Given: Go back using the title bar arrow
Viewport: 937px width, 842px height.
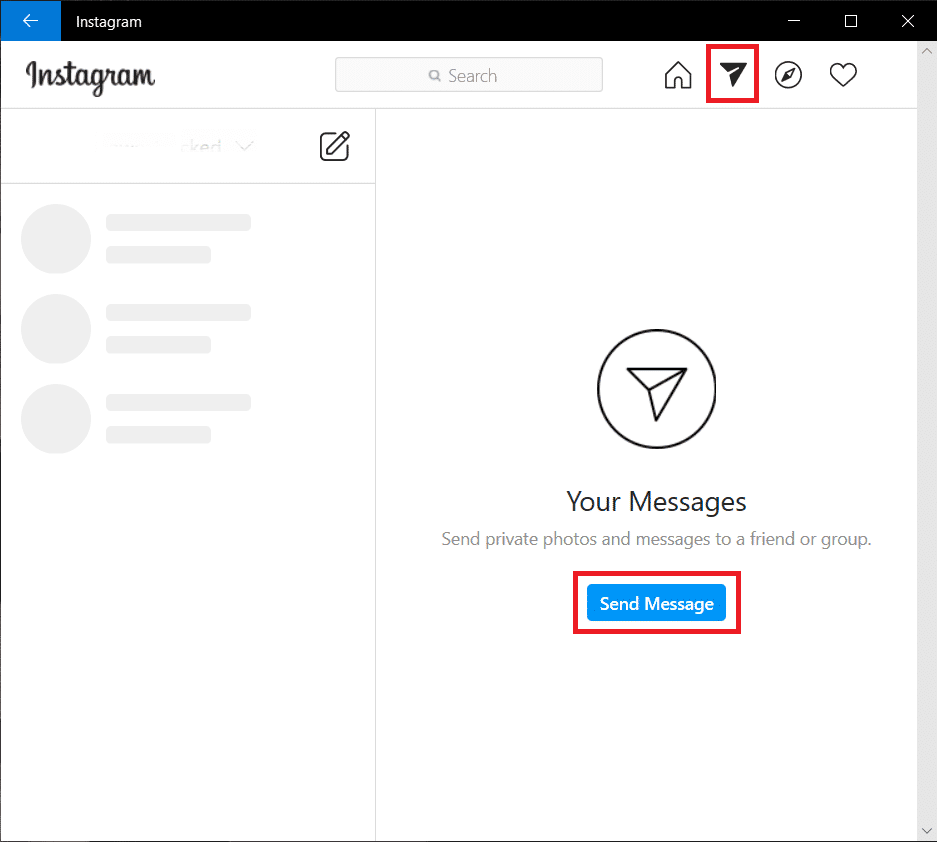Looking at the screenshot, I should pyautogui.click(x=30, y=21).
